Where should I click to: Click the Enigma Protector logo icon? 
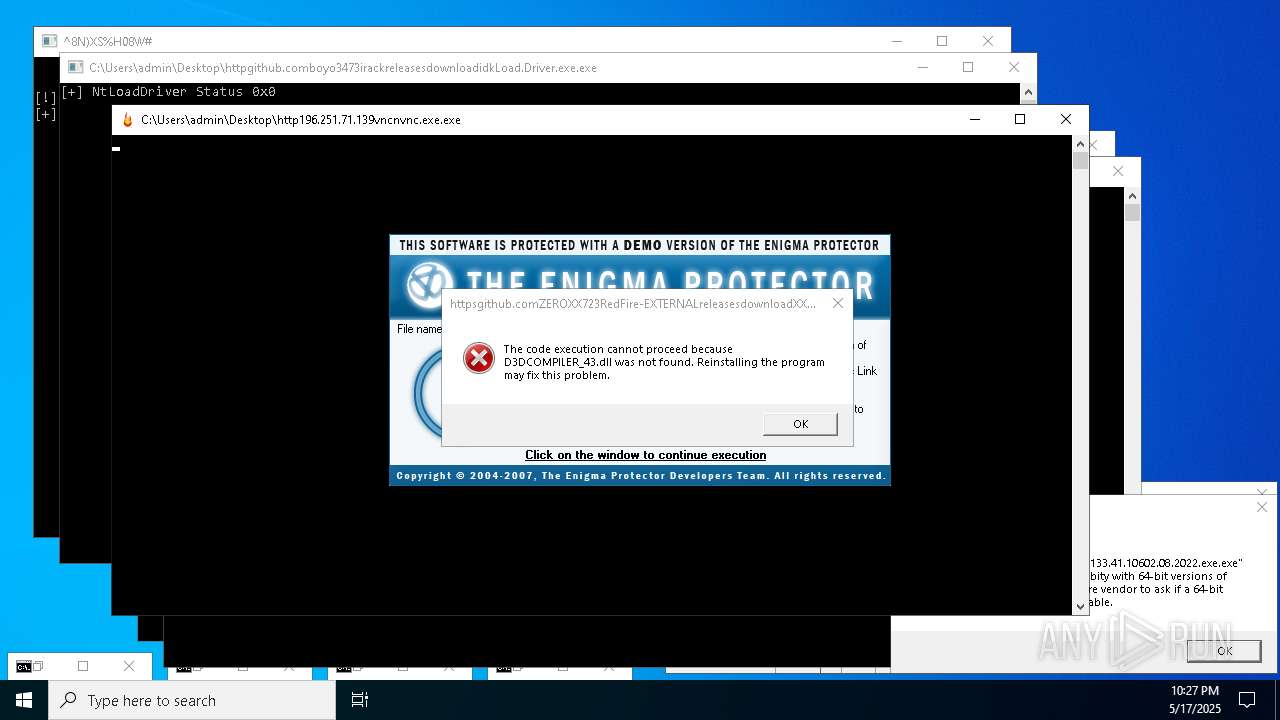pos(431,285)
